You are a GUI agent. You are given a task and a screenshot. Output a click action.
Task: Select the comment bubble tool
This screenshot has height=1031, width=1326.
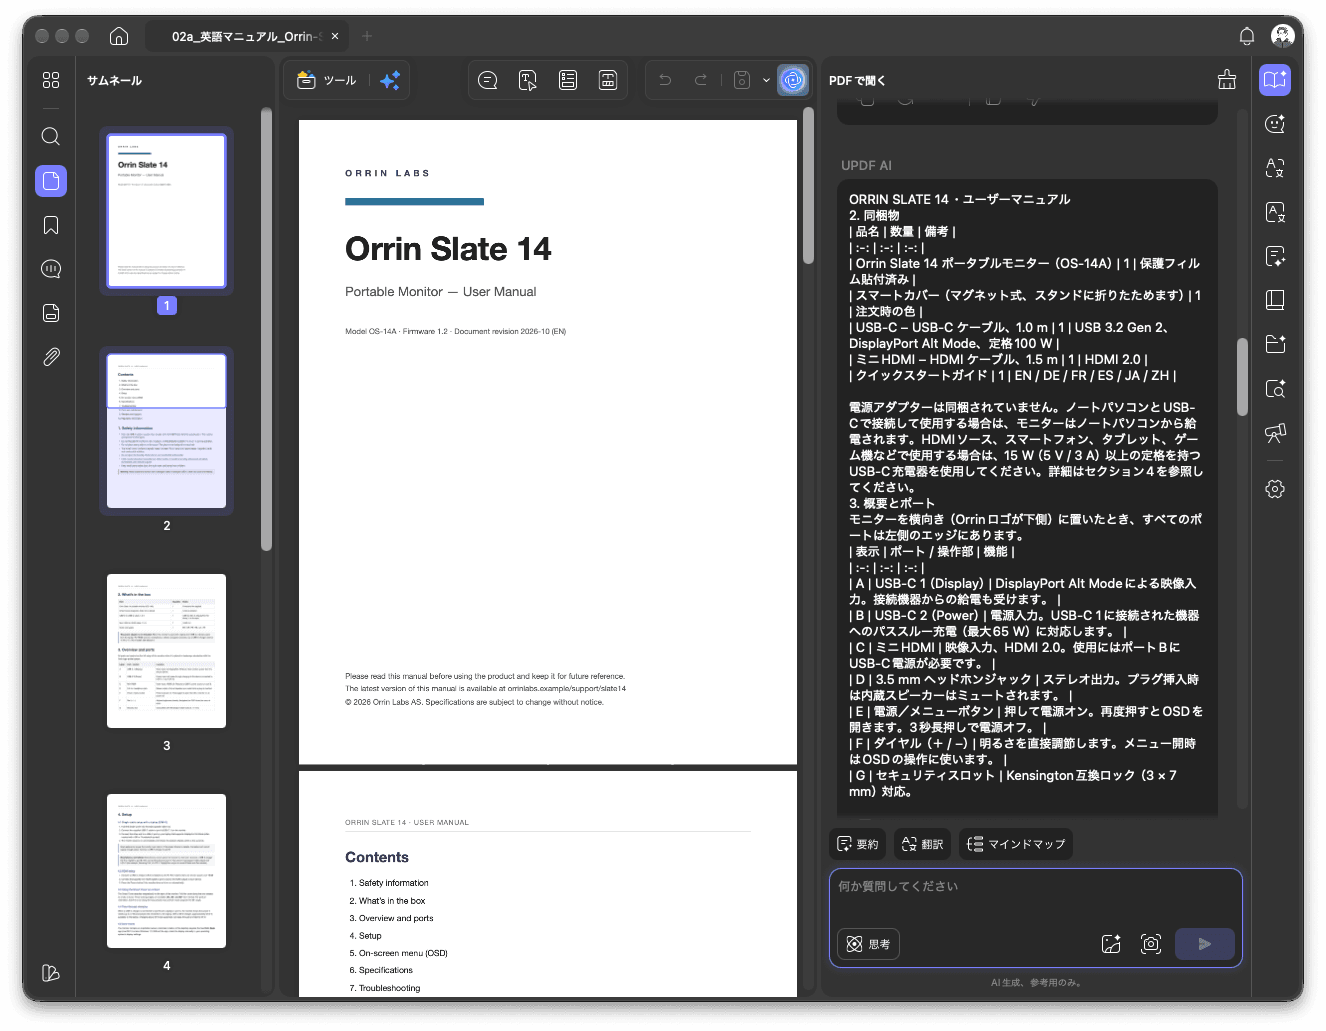click(x=488, y=80)
